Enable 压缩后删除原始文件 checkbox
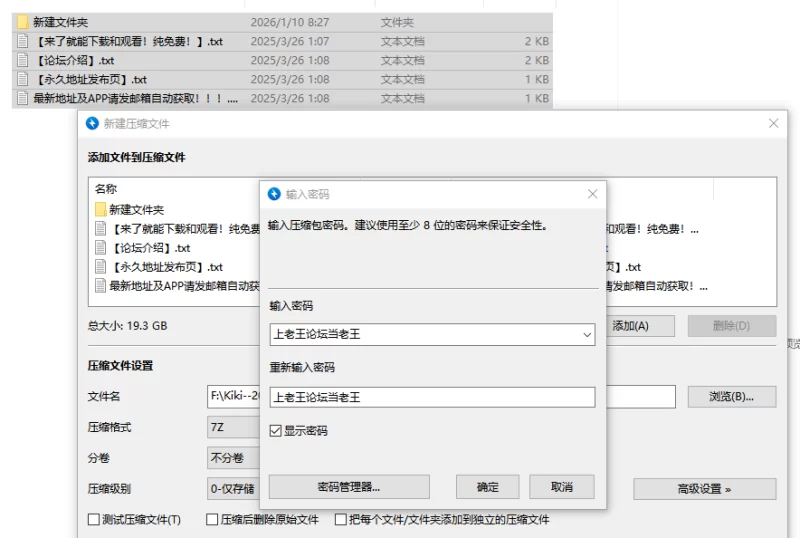800x538 pixels. [212, 520]
